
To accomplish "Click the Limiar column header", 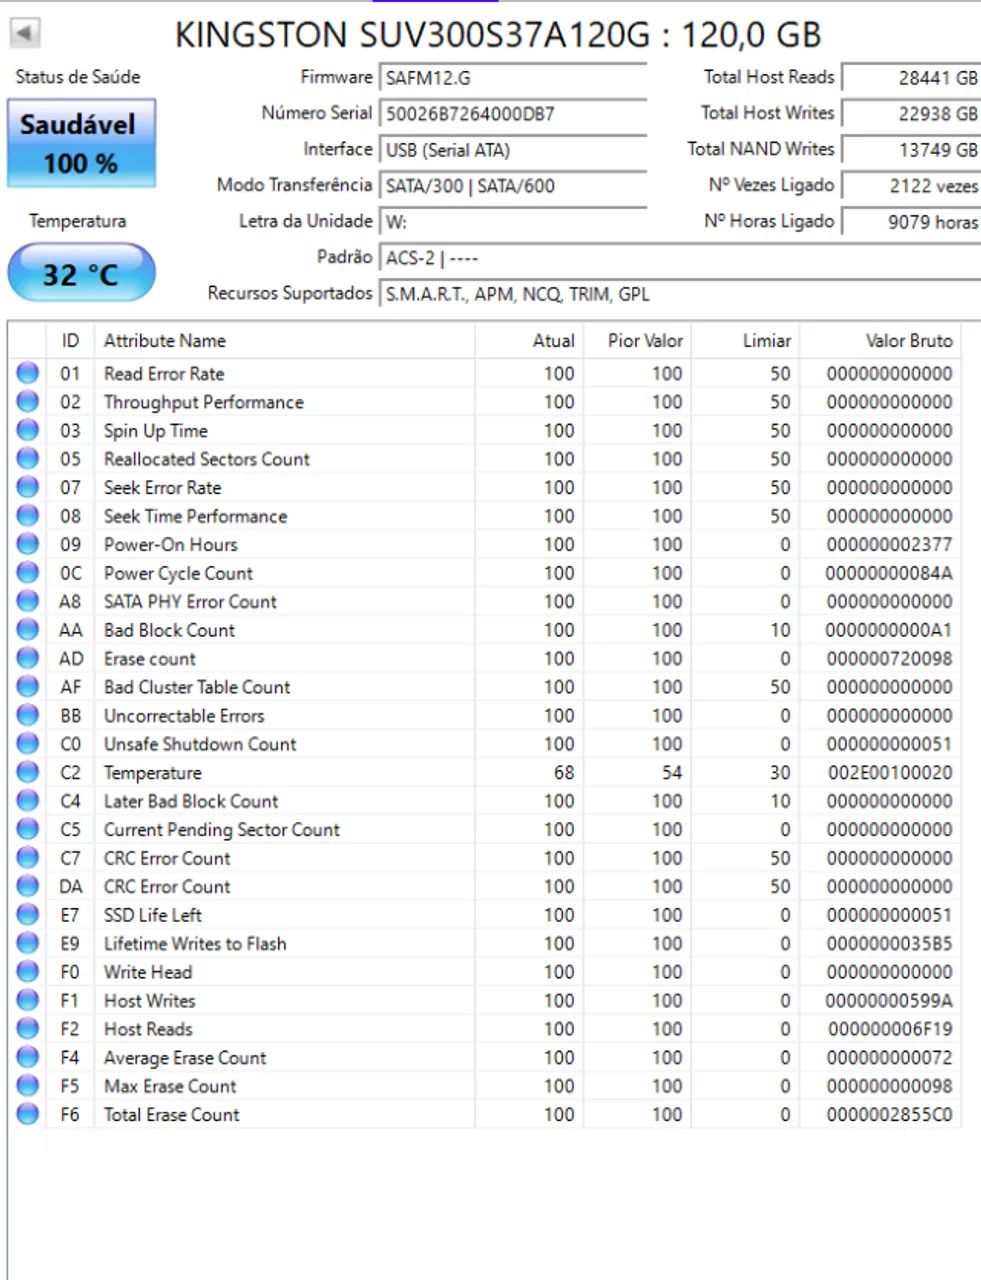I will point(746,341).
